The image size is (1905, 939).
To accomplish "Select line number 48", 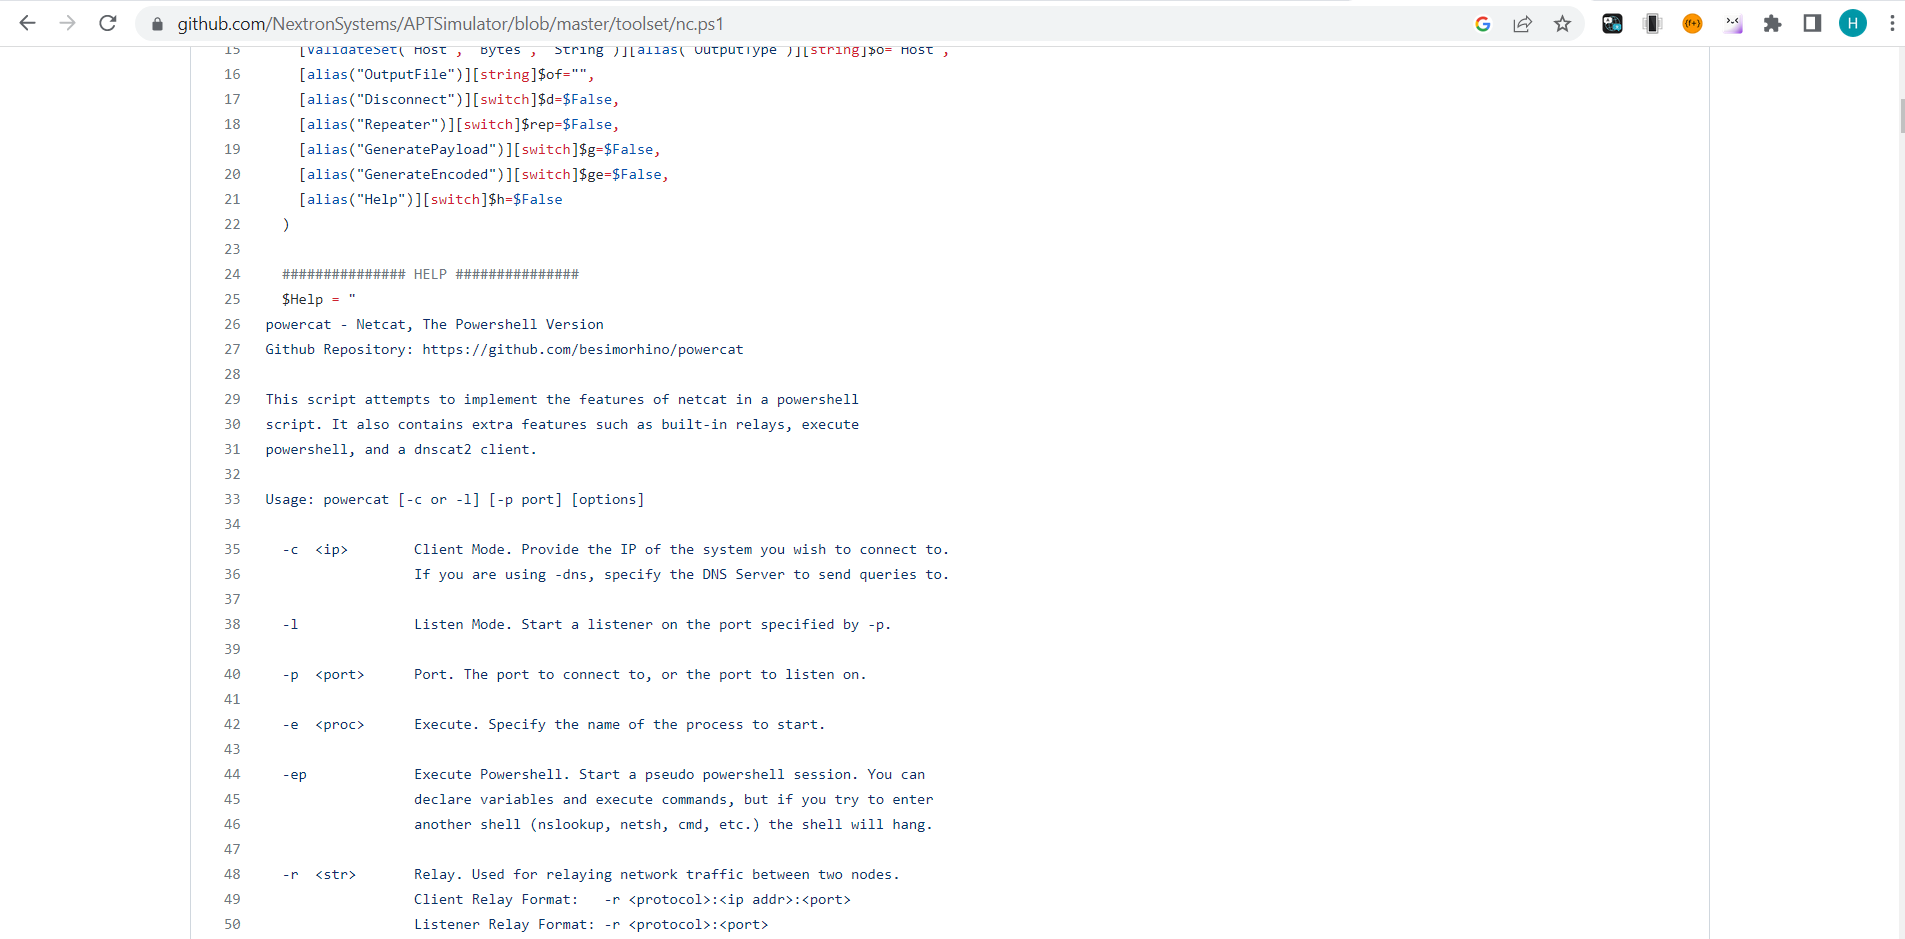I will tap(232, 874).
